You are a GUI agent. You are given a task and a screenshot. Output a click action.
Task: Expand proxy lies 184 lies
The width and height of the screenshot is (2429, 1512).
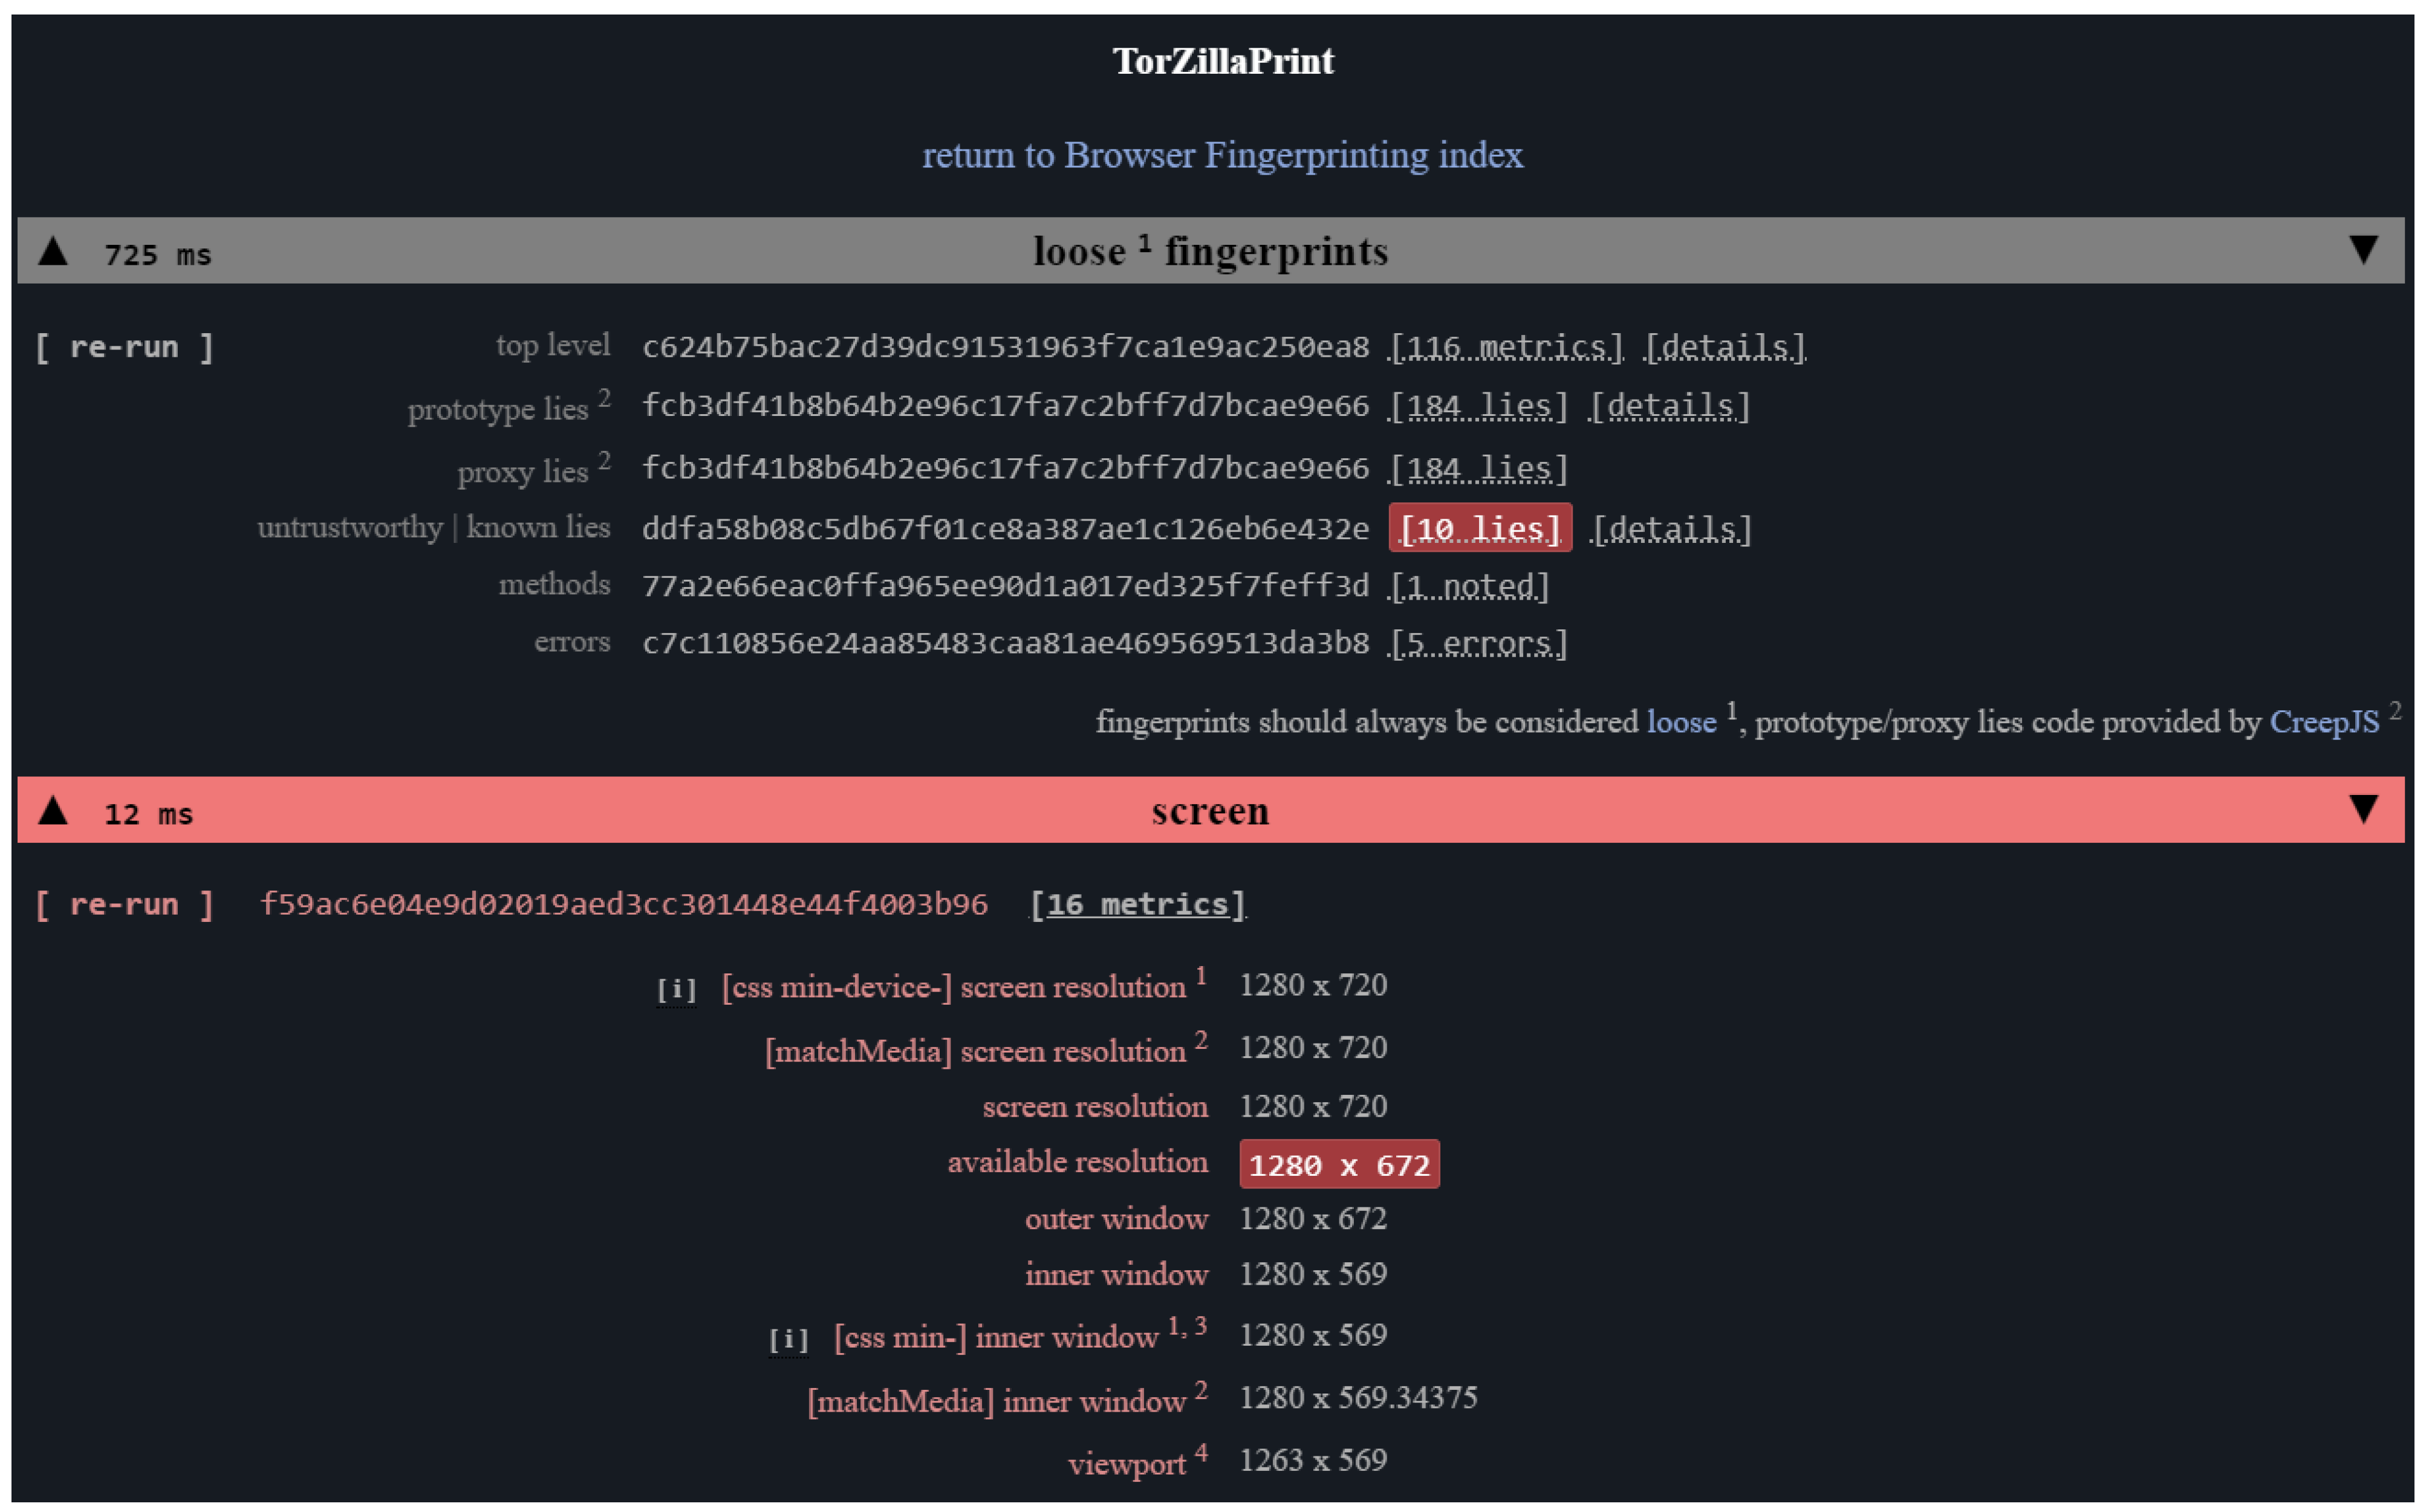(1478, 469)
